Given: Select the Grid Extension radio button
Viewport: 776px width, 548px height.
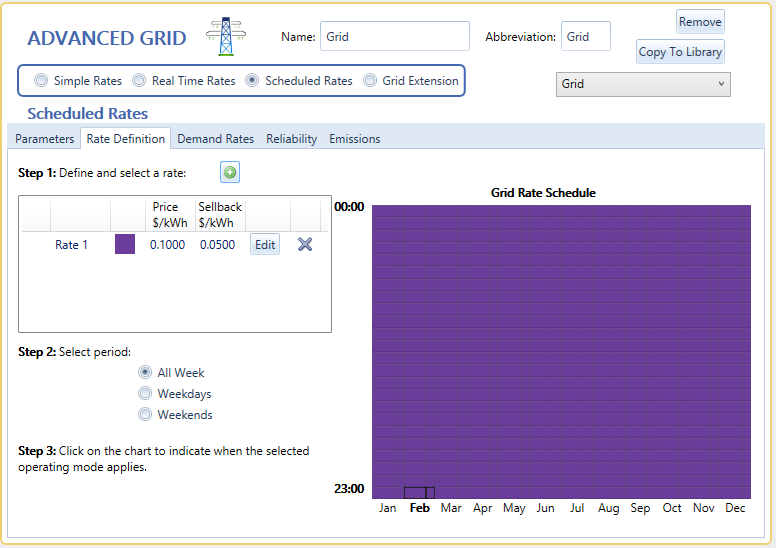Looking at the screenshot, I should (370, 81).
